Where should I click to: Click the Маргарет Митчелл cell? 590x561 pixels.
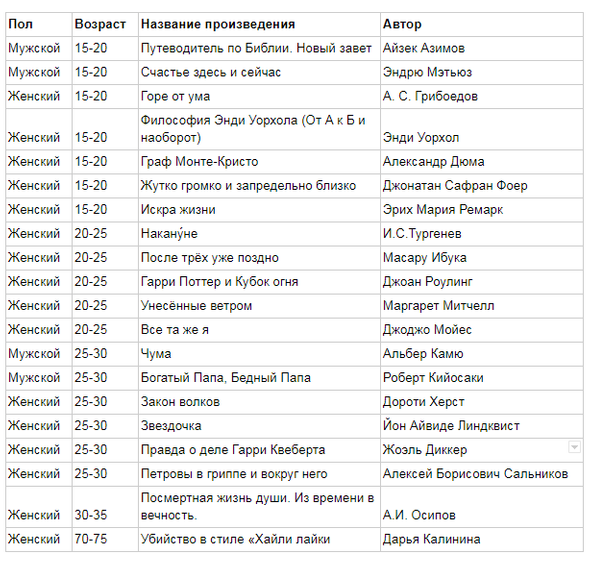coord(482,306)
